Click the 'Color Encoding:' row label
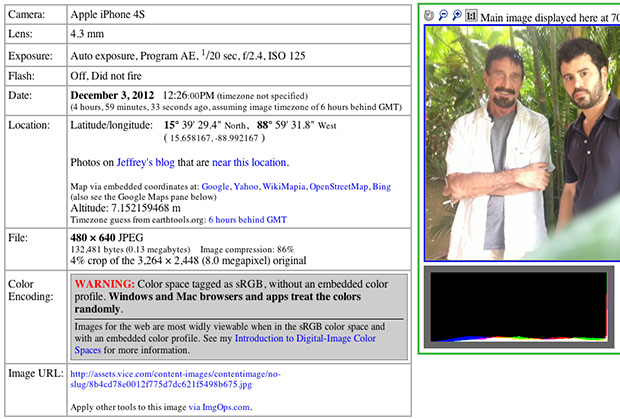Screen dimensions: 620x419 [x=30, y=290]
